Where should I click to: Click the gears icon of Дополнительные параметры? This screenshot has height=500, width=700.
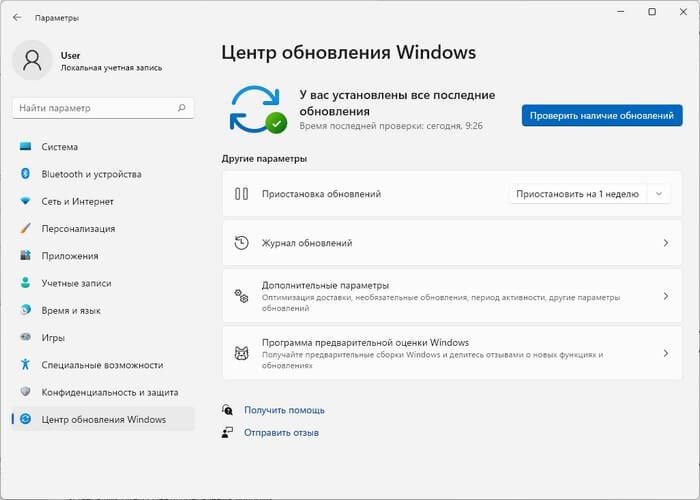pyautogui.click(x=242, y=296)
